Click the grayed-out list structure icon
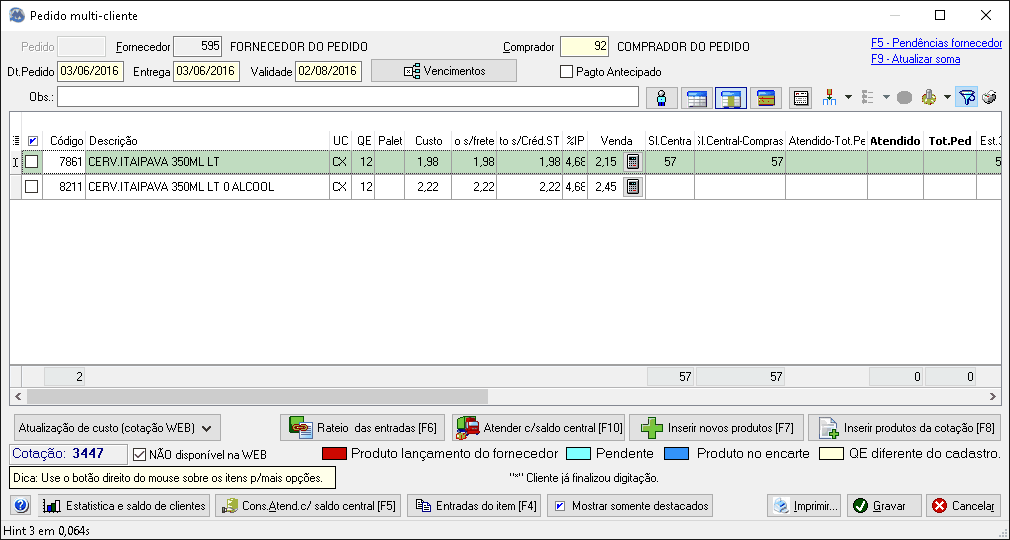Screen dimensions: 1010x540 point(868,97)
